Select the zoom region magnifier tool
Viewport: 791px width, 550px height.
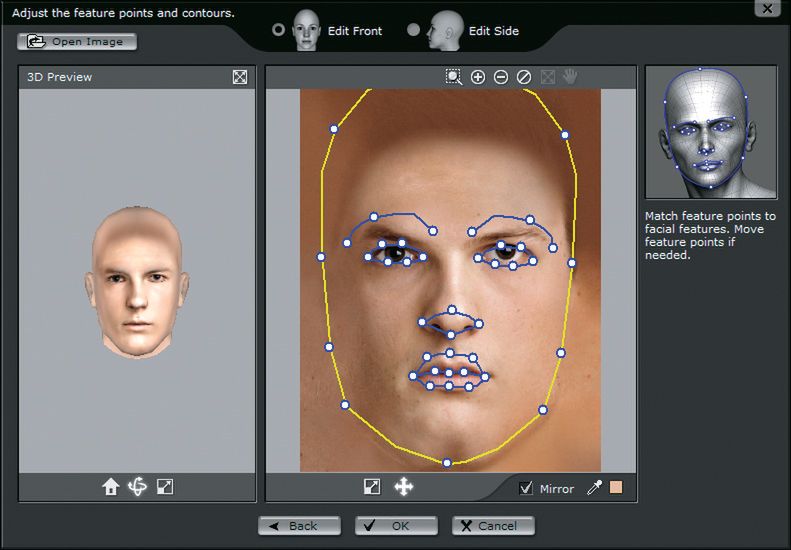455,77
